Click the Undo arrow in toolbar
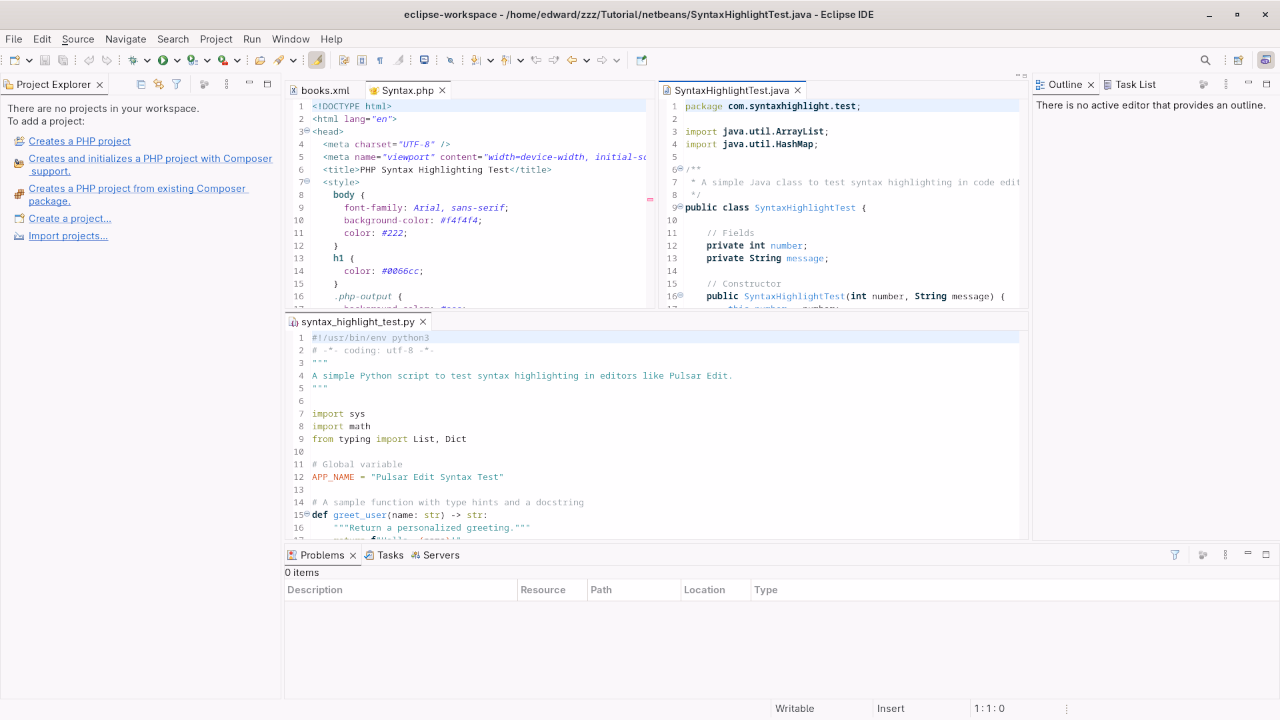 [x=89, y=60]
